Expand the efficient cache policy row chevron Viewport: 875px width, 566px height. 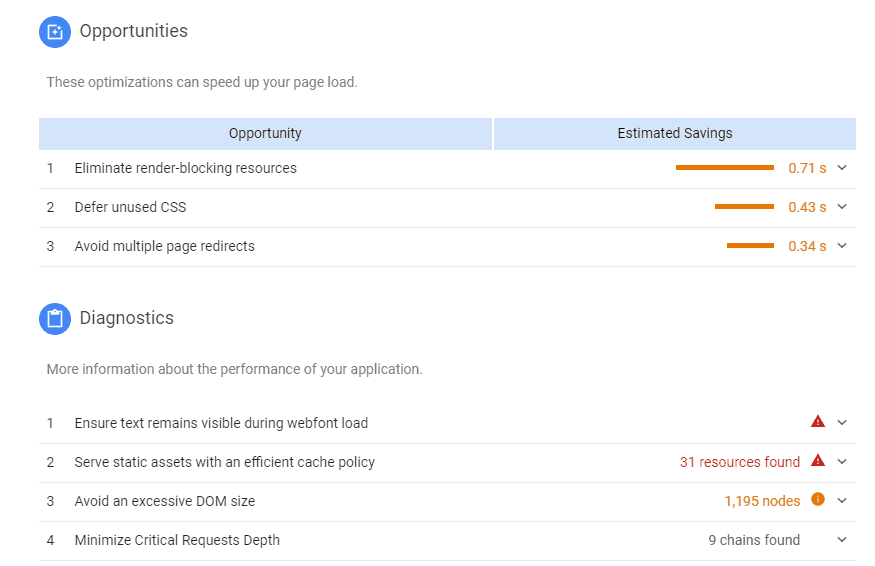coord(842,462)
